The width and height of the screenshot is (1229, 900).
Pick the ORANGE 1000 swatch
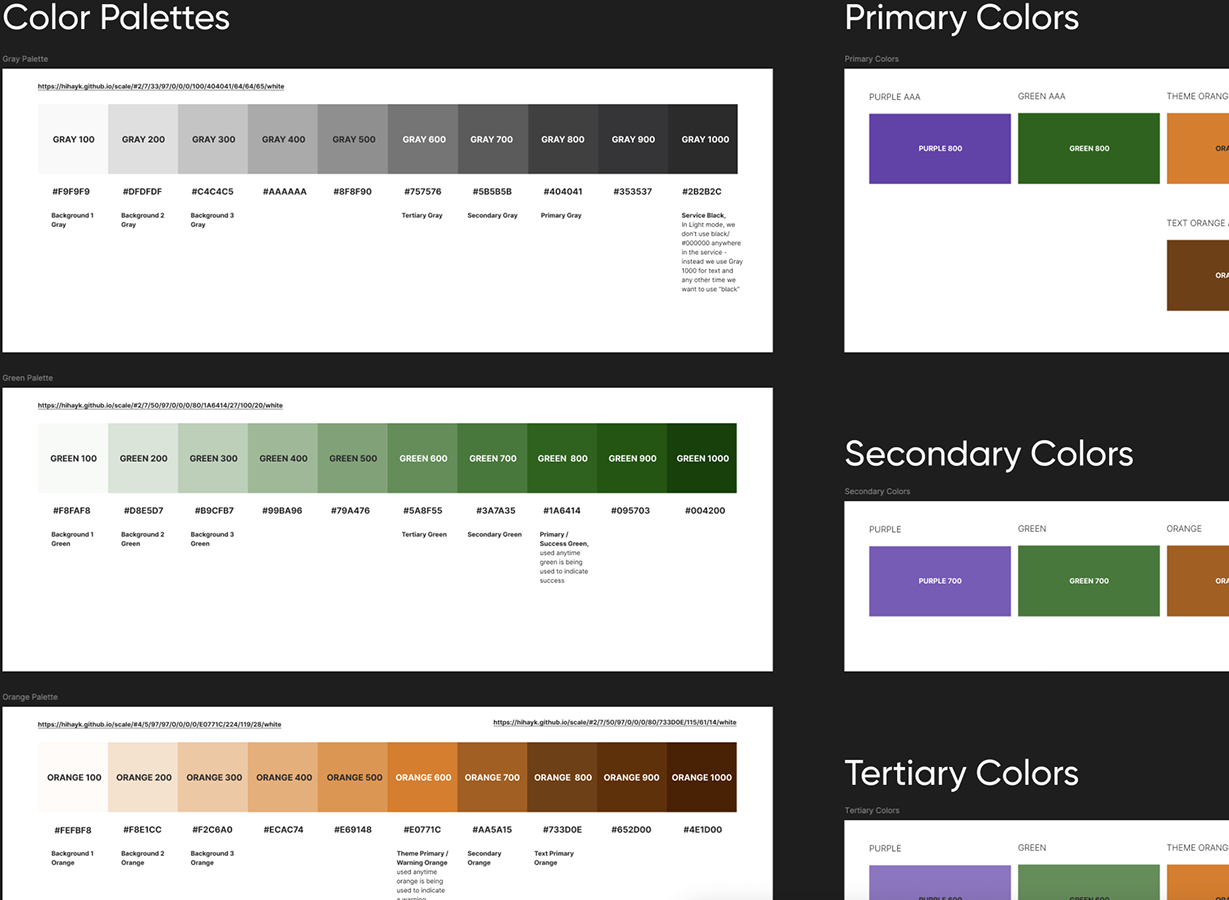coord(703,777)
